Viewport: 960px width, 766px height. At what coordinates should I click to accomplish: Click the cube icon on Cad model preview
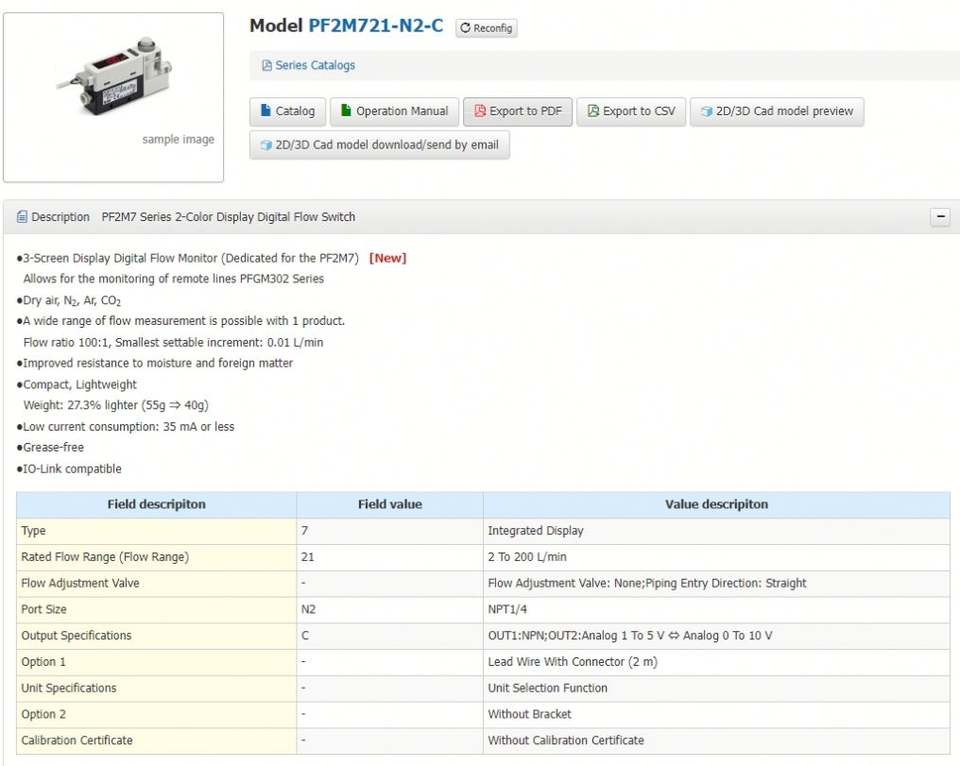(707, 111)
